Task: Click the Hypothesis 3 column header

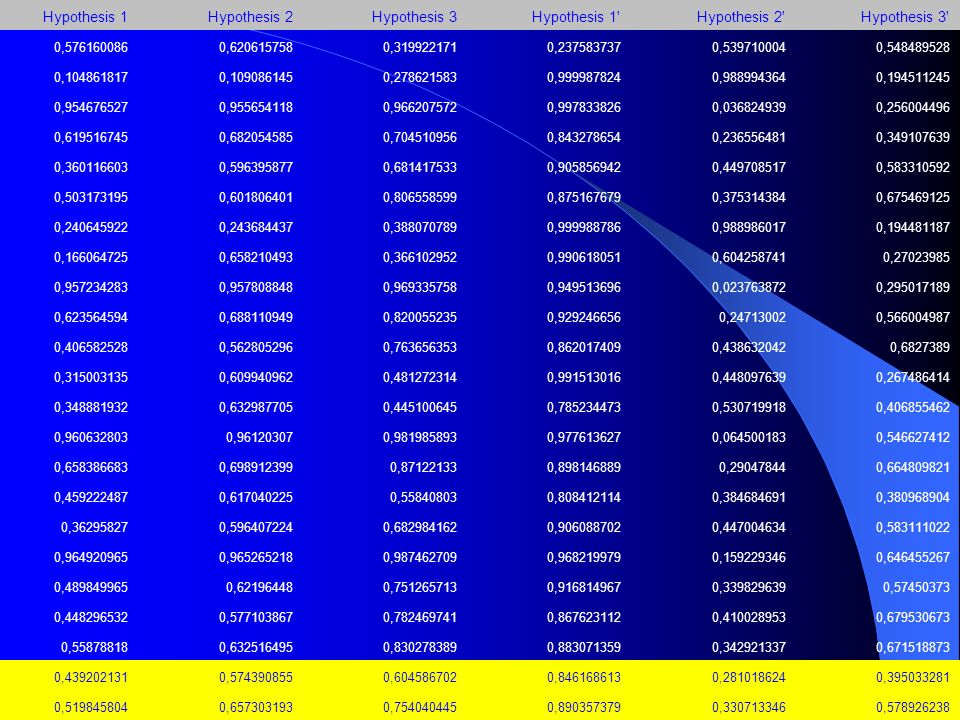Action: pos(414,17)
